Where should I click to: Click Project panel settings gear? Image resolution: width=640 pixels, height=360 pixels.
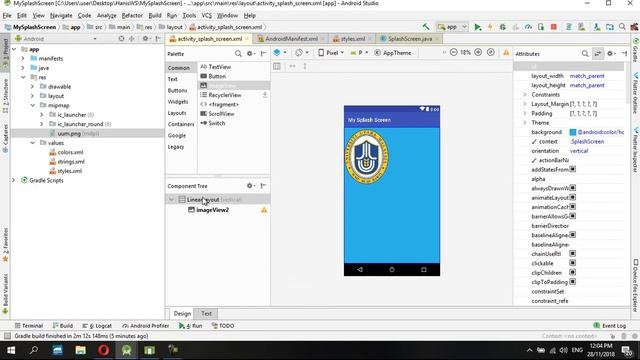coord(145,39)
